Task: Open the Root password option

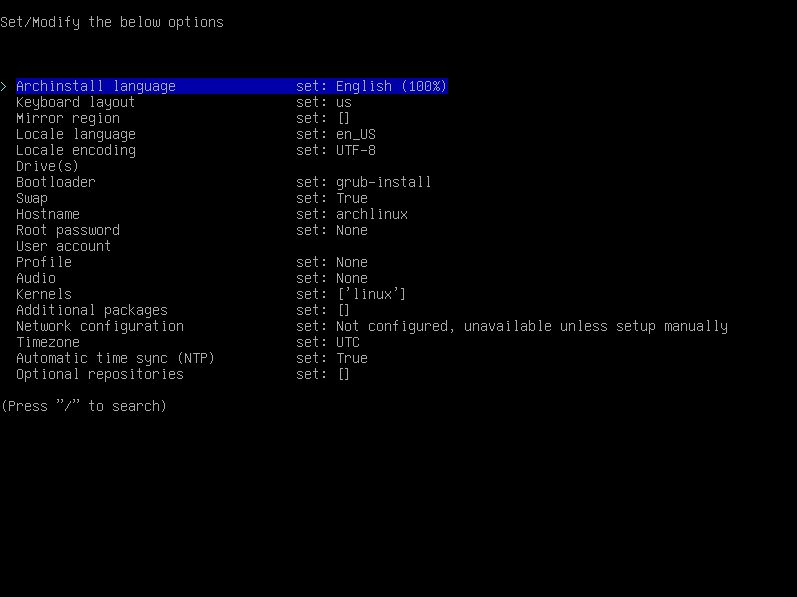Action: click(x=192, y=230)
